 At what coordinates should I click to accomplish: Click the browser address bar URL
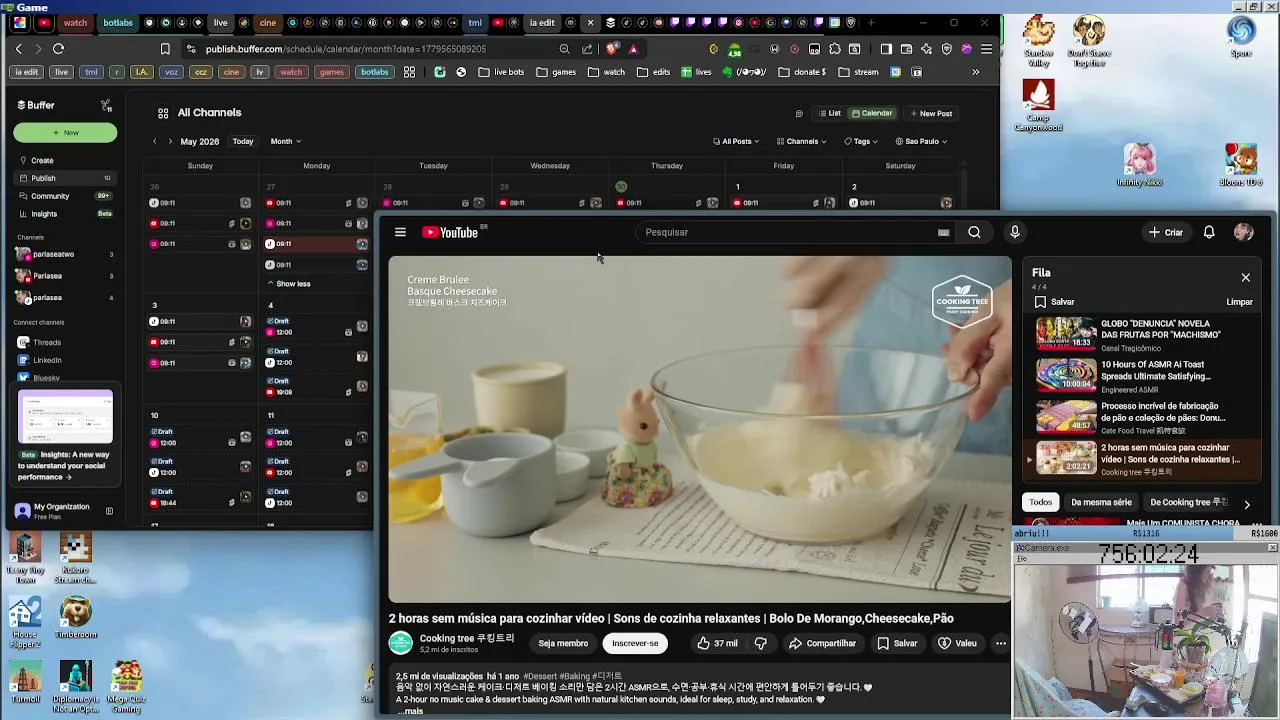click(346, 48)
